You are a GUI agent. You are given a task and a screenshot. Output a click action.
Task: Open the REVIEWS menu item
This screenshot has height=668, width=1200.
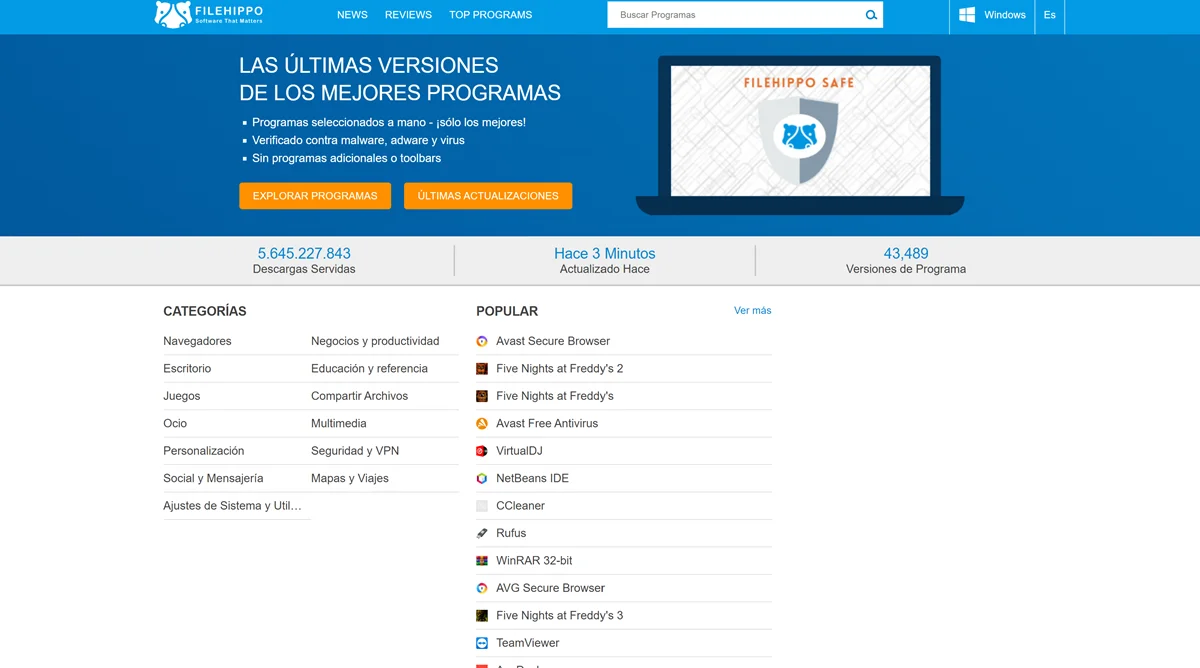408,15
